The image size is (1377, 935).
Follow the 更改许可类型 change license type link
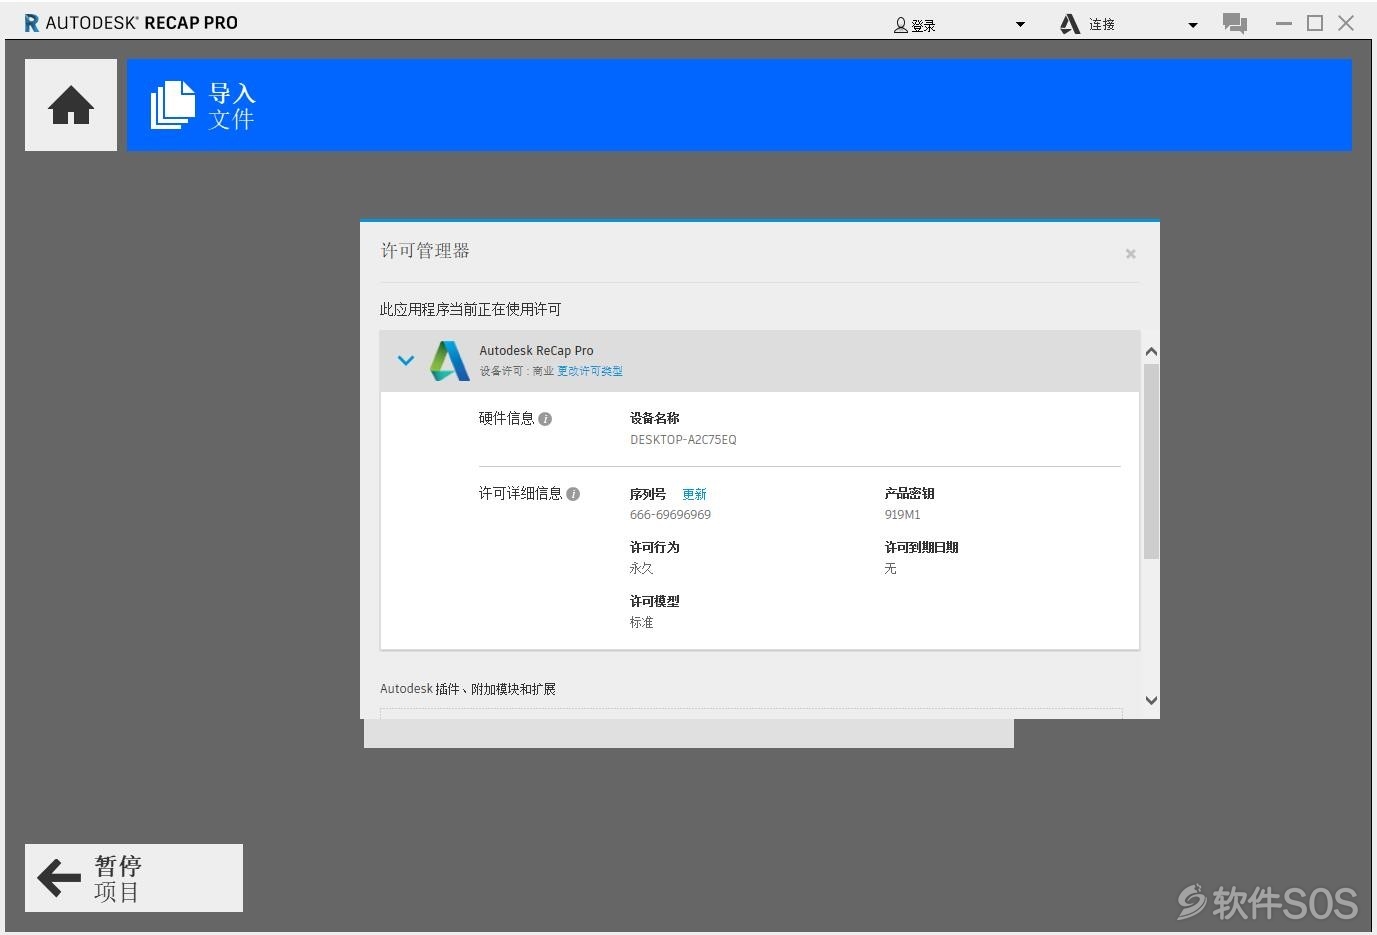point(590,371)
